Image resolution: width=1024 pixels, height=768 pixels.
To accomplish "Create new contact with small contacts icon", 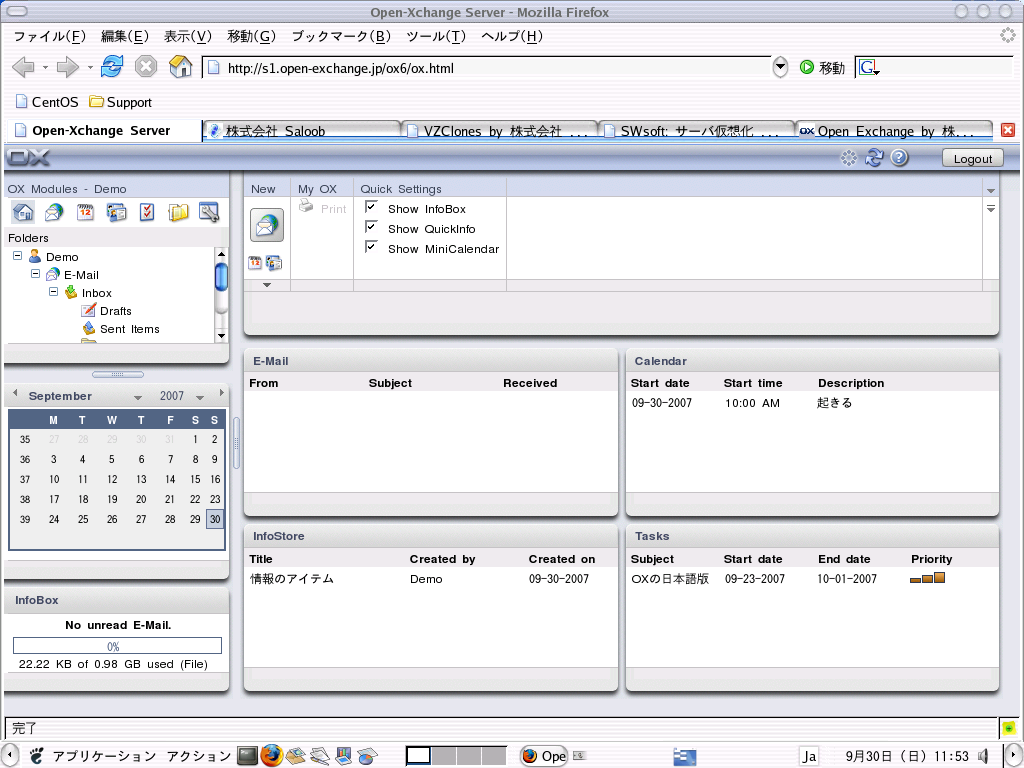I will coord(274,263).
